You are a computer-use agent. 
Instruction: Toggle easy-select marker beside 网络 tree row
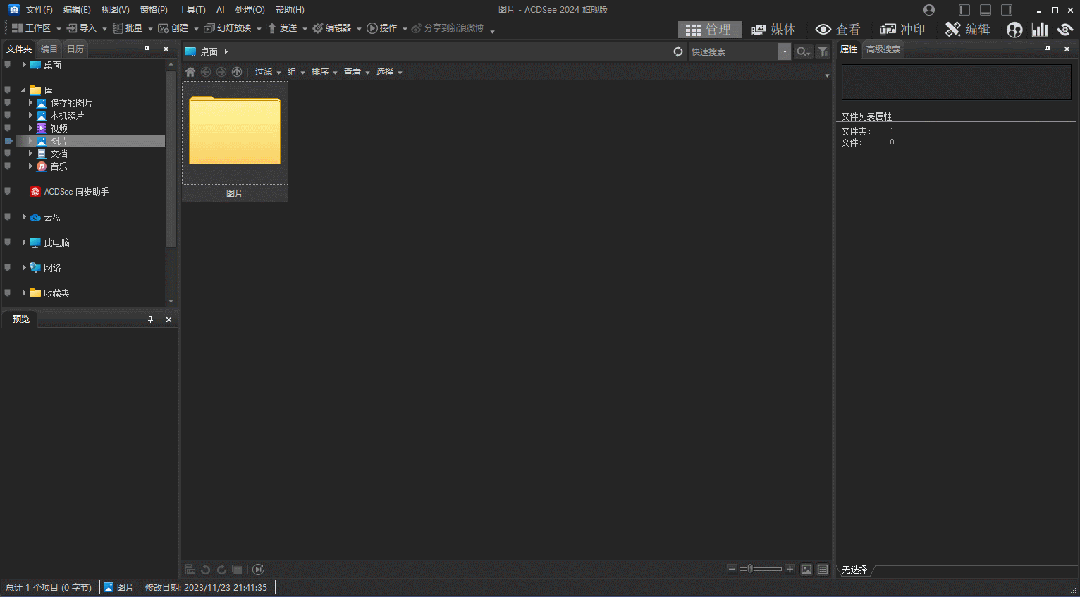click(8, 267)
